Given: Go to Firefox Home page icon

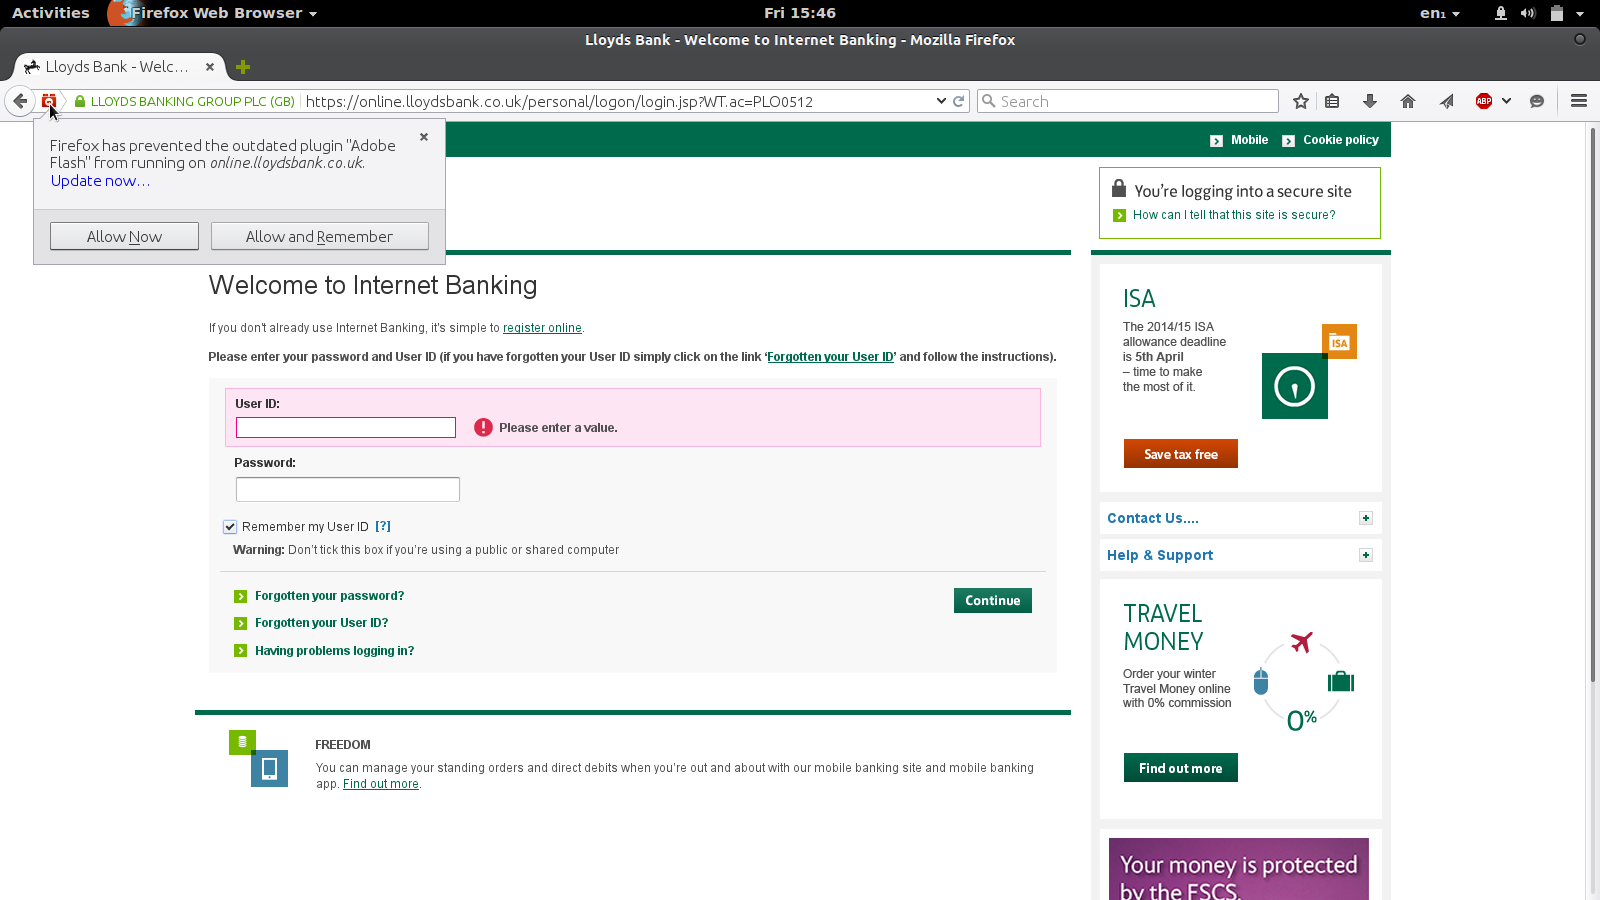Looking at the screenshot, I should (1408, 101).
